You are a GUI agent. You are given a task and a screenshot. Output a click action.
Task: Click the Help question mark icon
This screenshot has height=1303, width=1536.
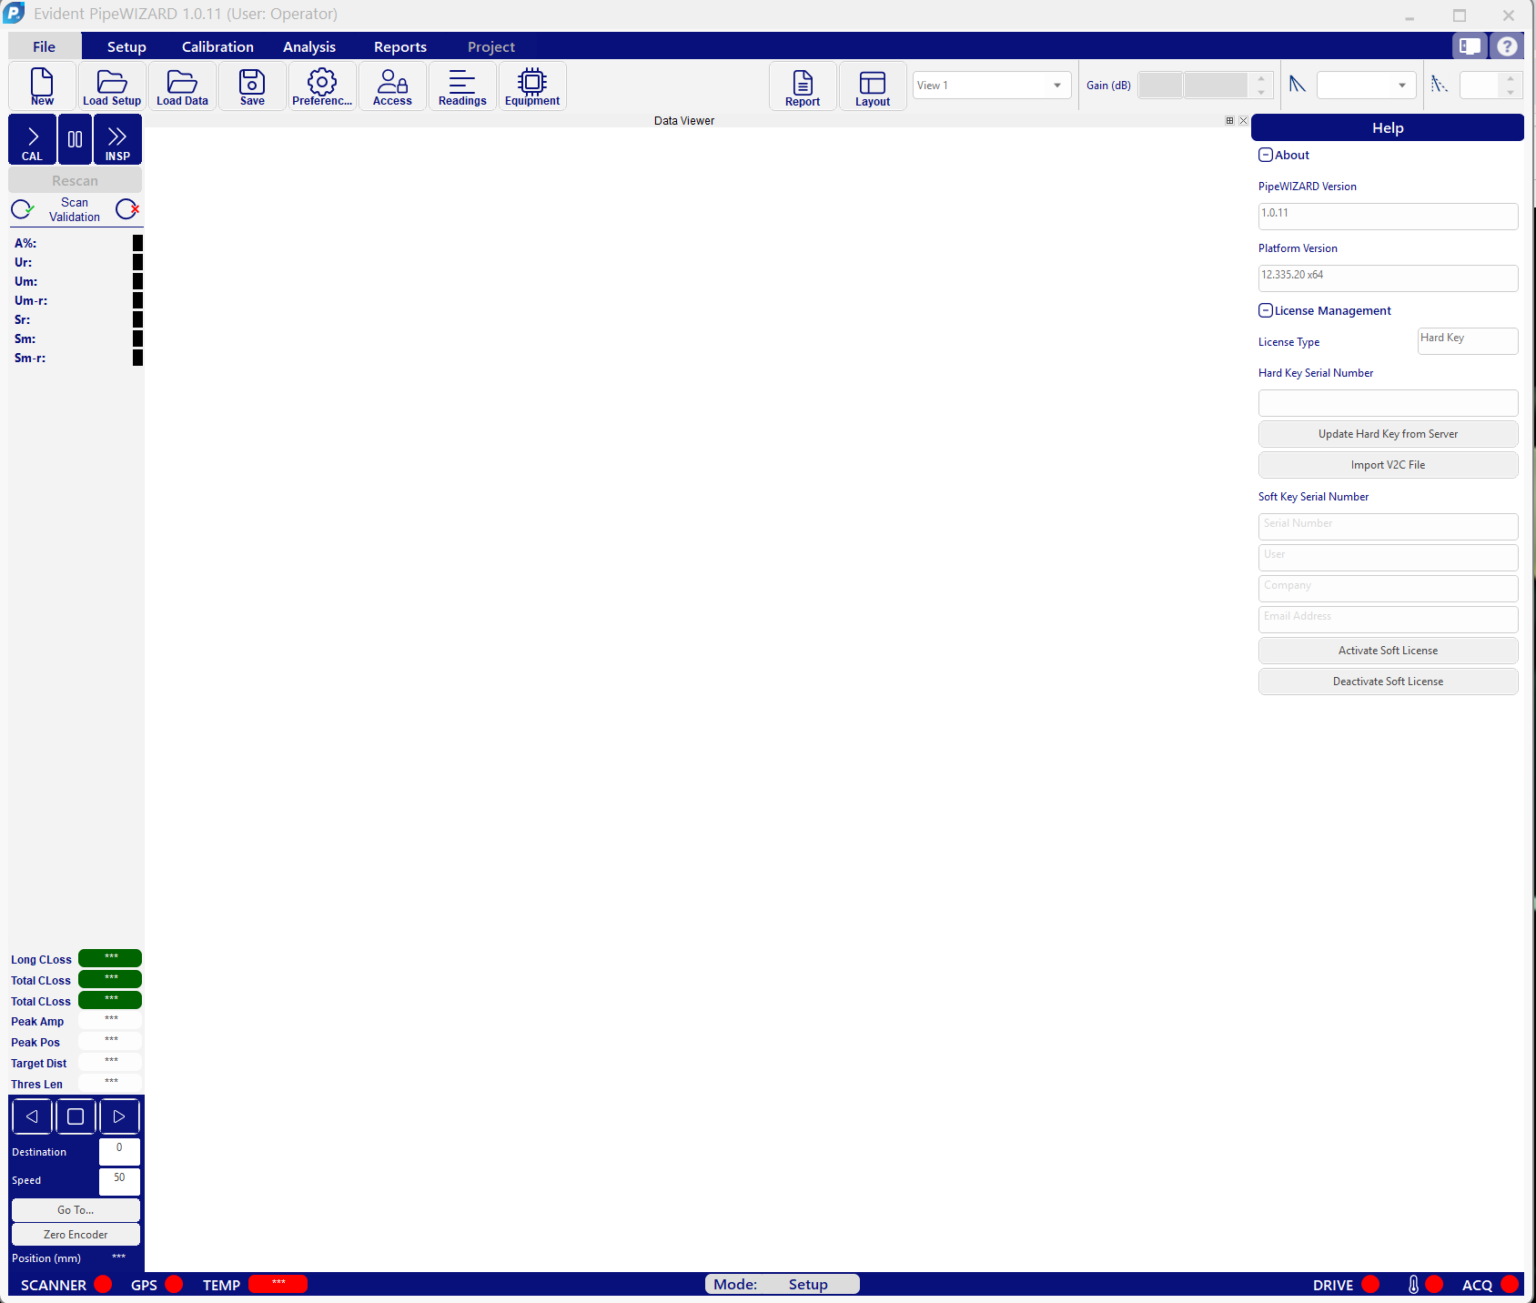pos(1507,46)
